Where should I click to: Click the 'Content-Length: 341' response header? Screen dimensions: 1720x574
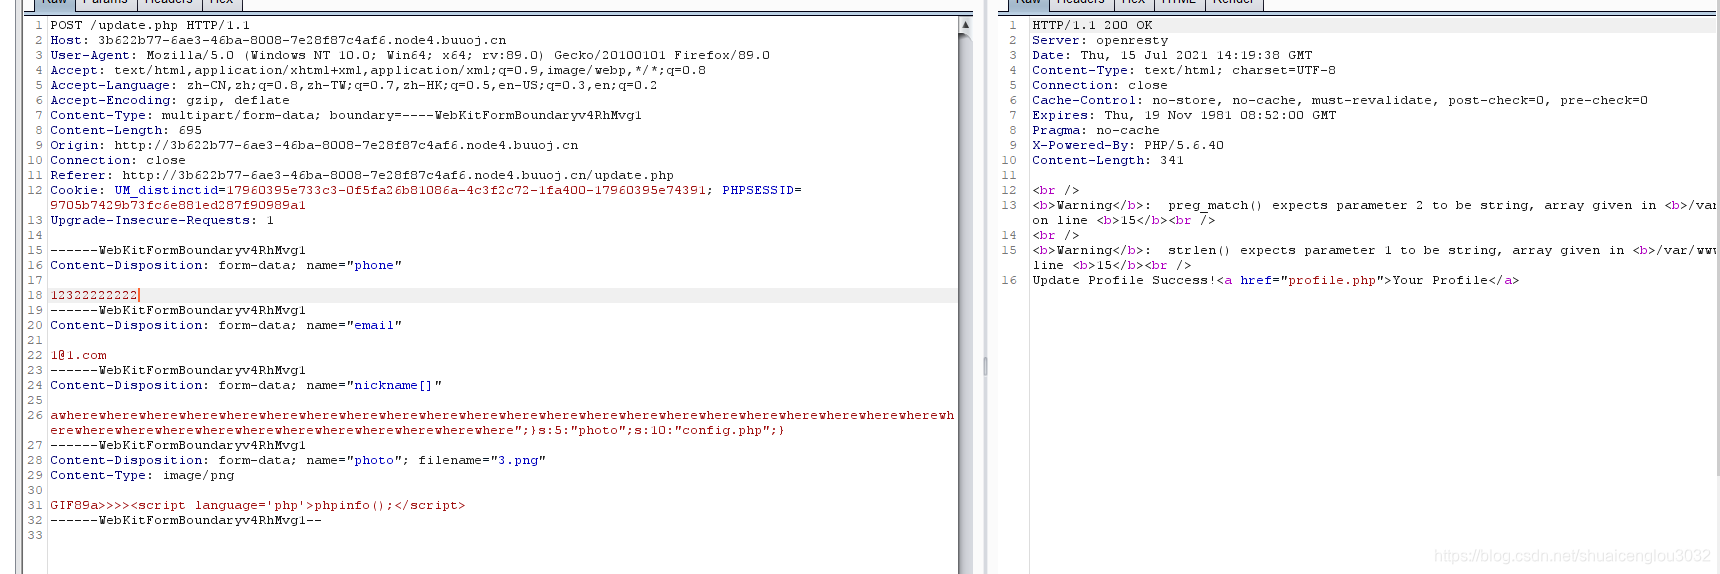[x=1108, y=160]
